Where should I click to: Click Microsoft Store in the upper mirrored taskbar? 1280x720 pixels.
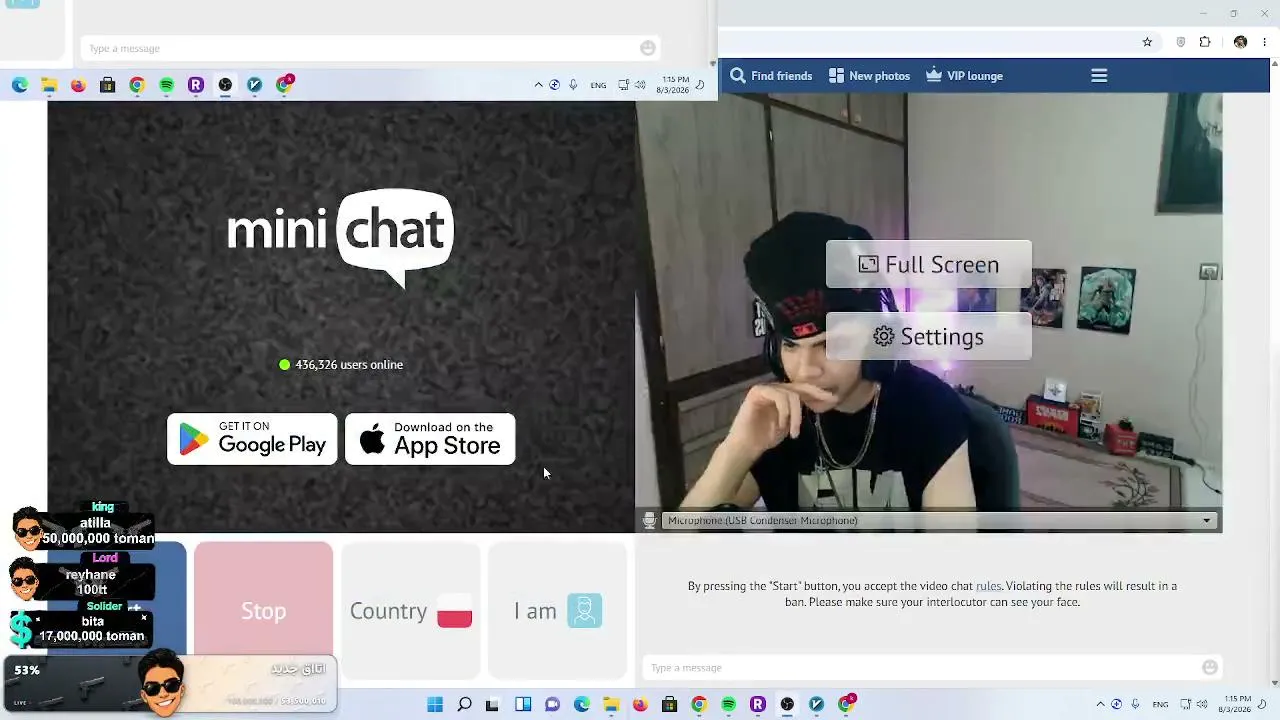107,85
